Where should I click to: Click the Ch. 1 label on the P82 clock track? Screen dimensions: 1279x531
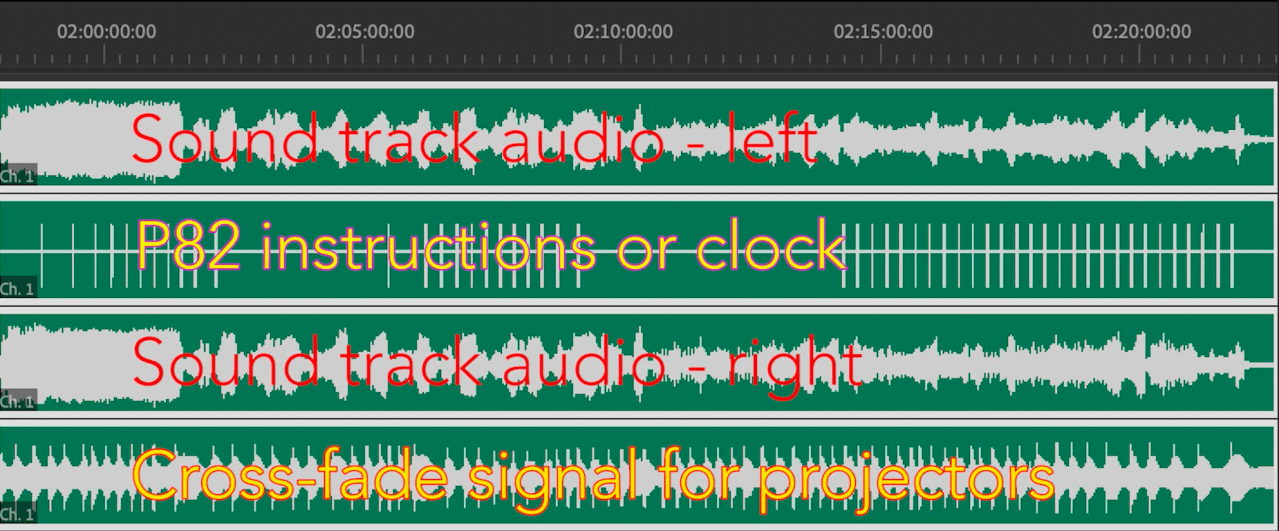(18, 289)
